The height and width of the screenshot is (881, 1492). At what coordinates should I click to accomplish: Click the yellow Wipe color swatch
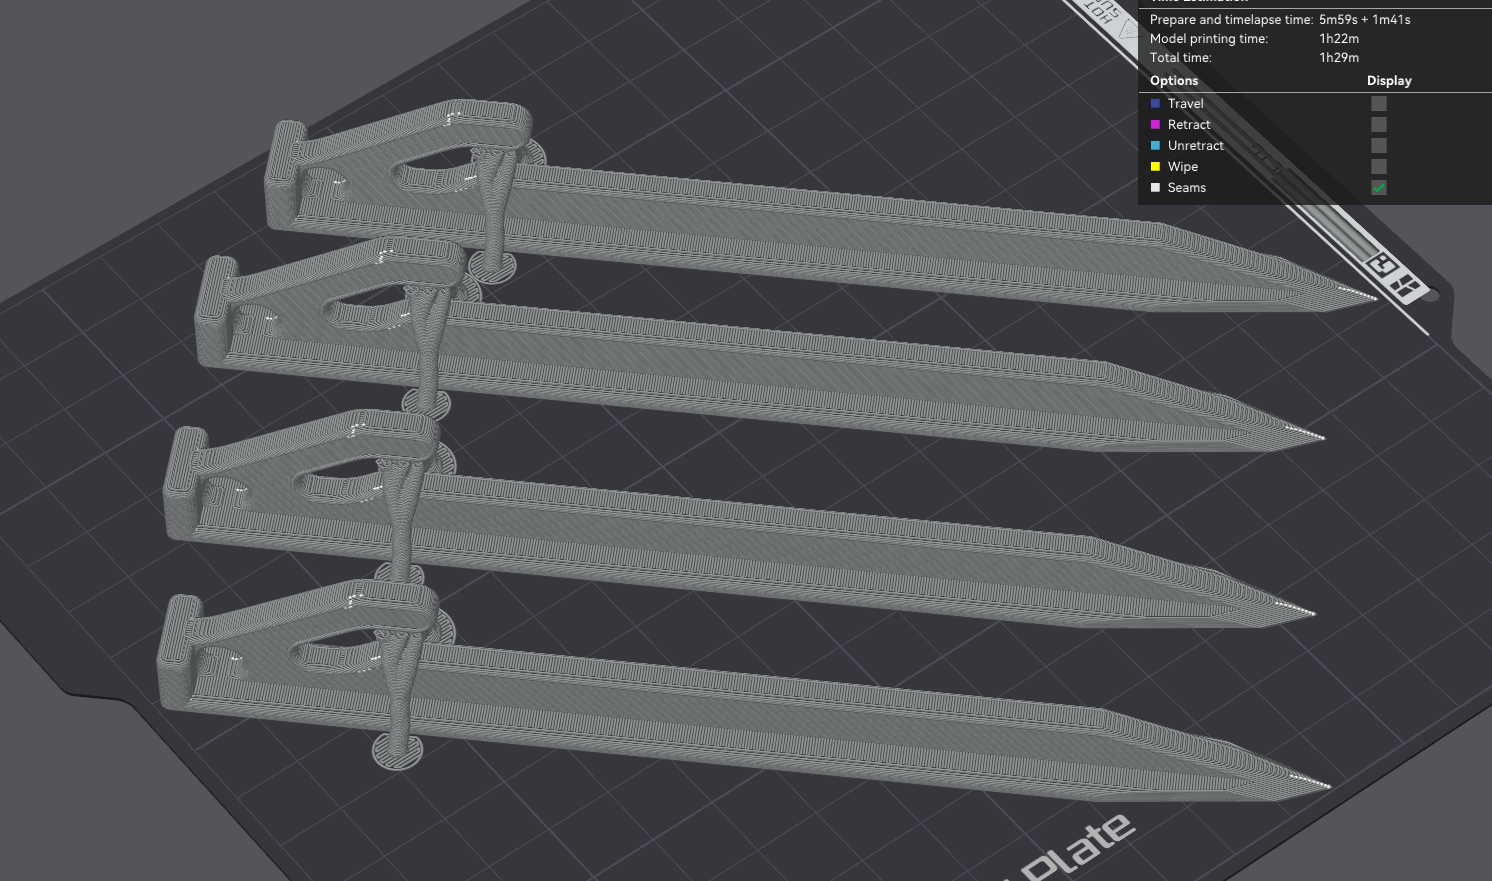point(1155,166)
